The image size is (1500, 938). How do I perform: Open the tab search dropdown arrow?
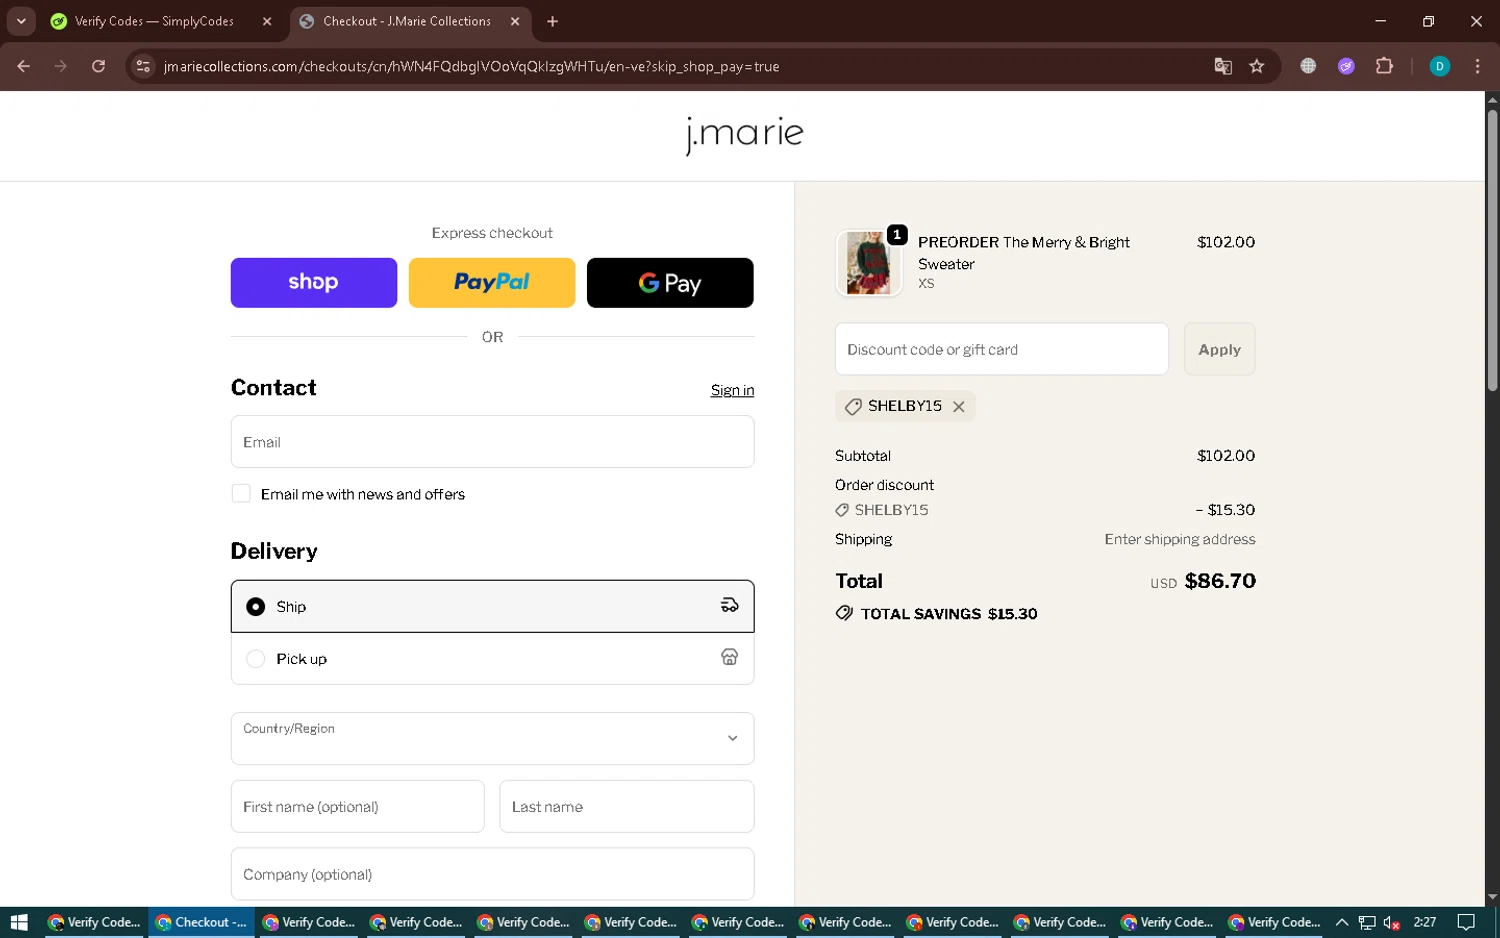21,21
